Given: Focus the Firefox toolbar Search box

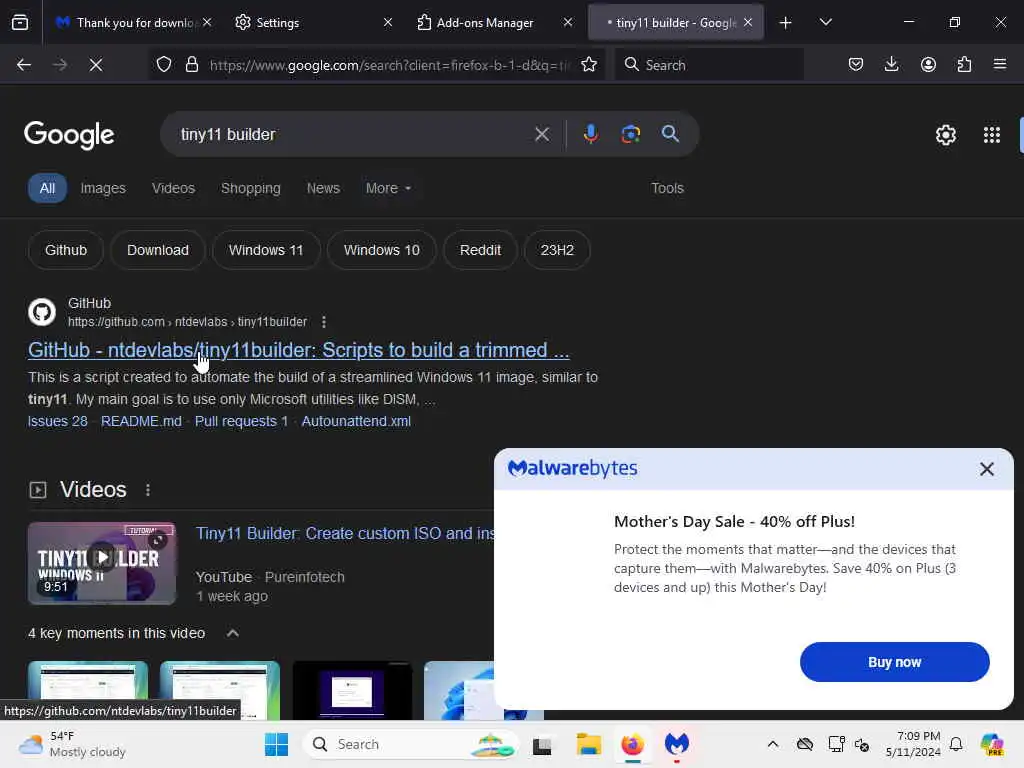Looking at the screenshot, I should 709,65.
